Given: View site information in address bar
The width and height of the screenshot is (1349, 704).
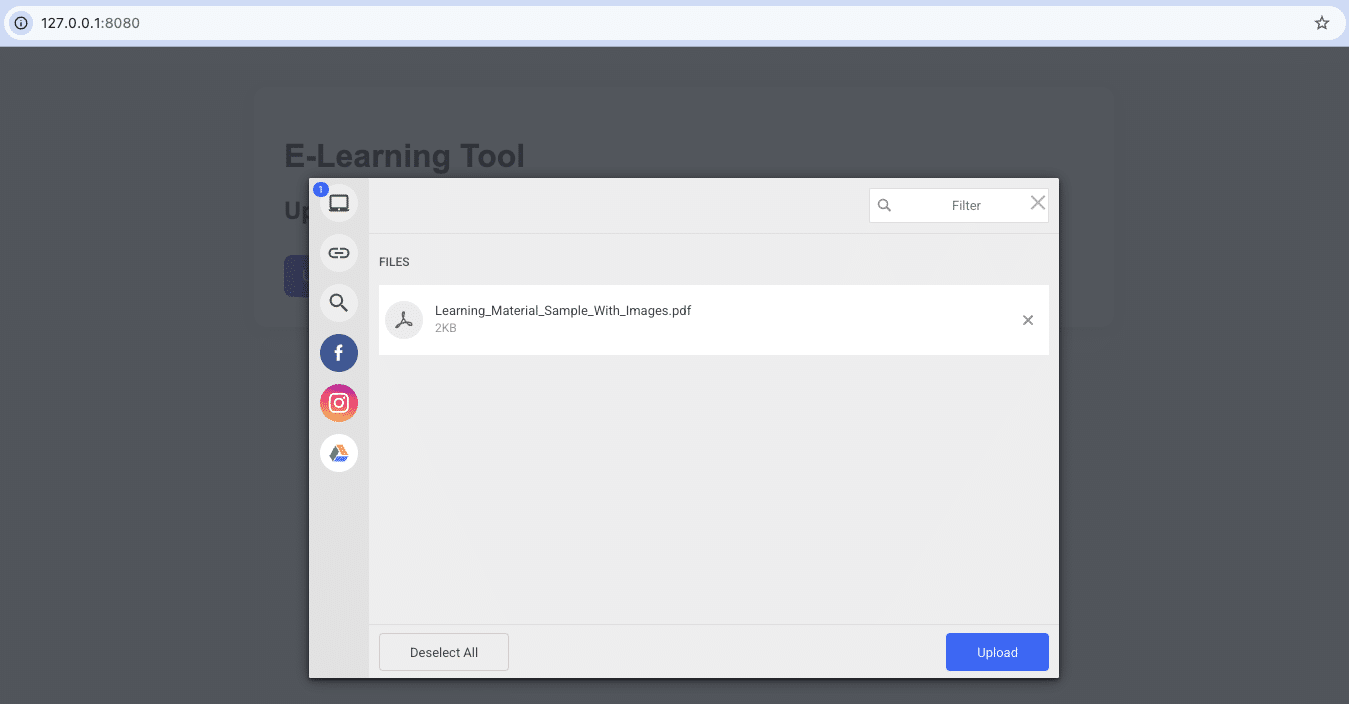Looking at the screenshot, I should pos(21,23).
